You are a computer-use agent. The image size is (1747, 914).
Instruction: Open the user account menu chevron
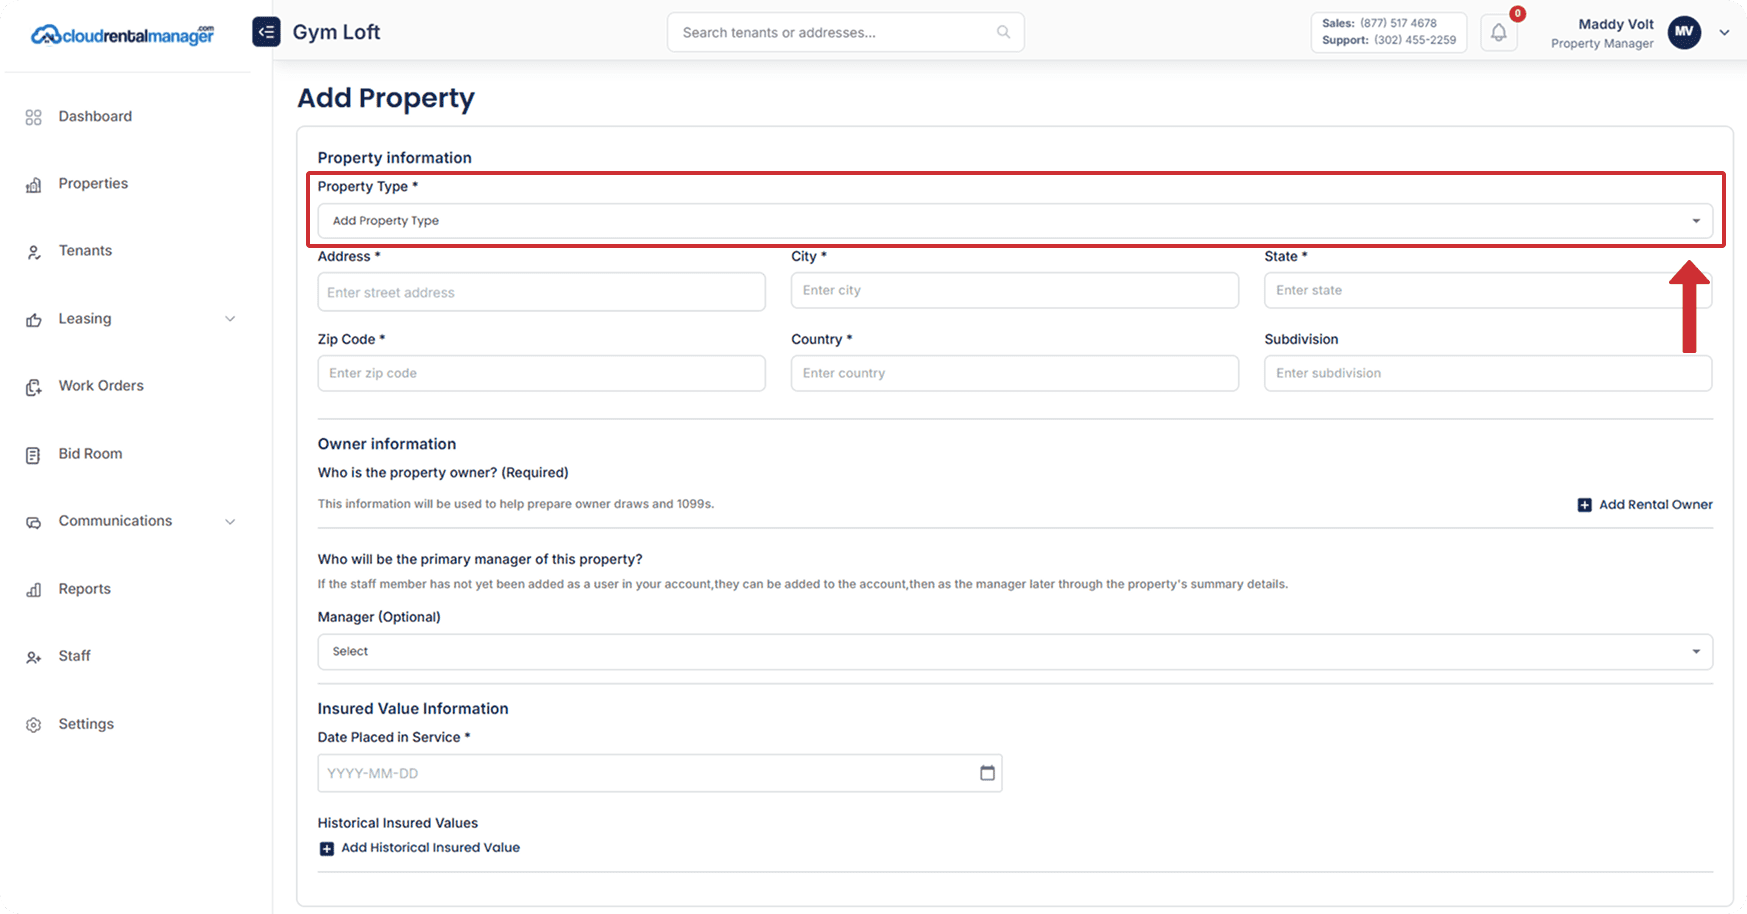(x=1724, y=32)
